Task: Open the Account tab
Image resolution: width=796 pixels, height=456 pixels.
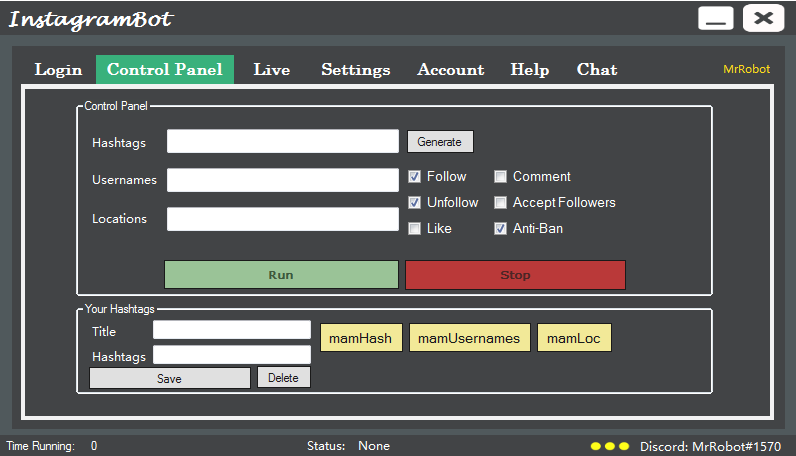Action: (x=451, y=70)
